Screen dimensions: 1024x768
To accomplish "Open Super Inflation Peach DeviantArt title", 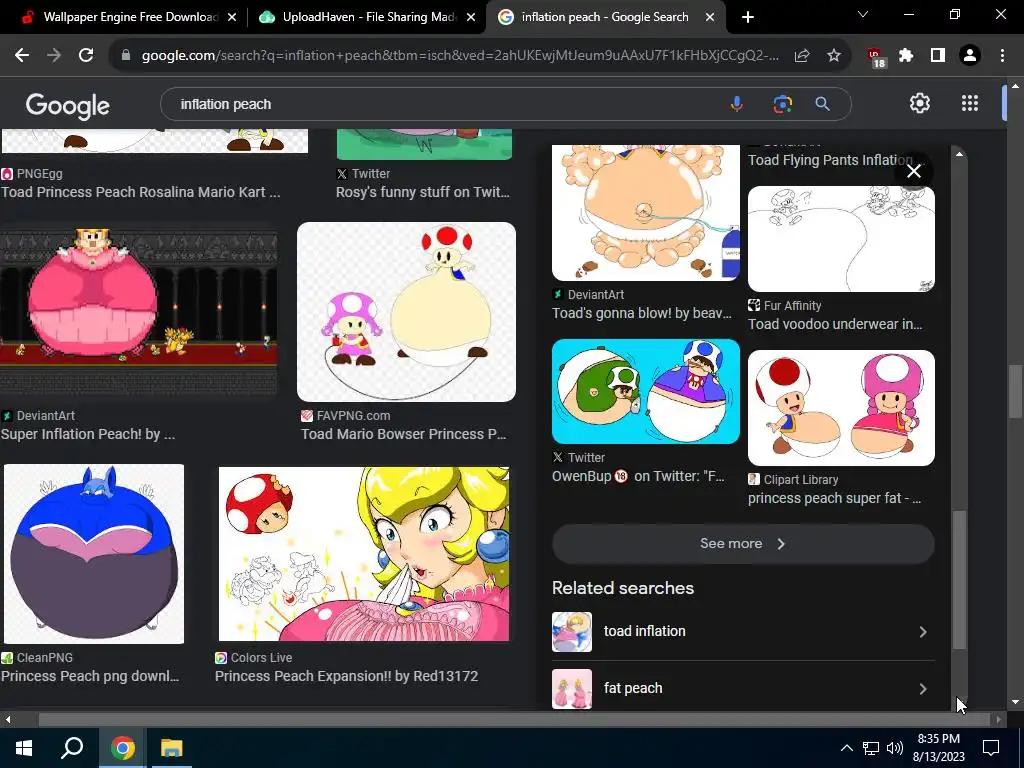I will [x=88, y=434].
